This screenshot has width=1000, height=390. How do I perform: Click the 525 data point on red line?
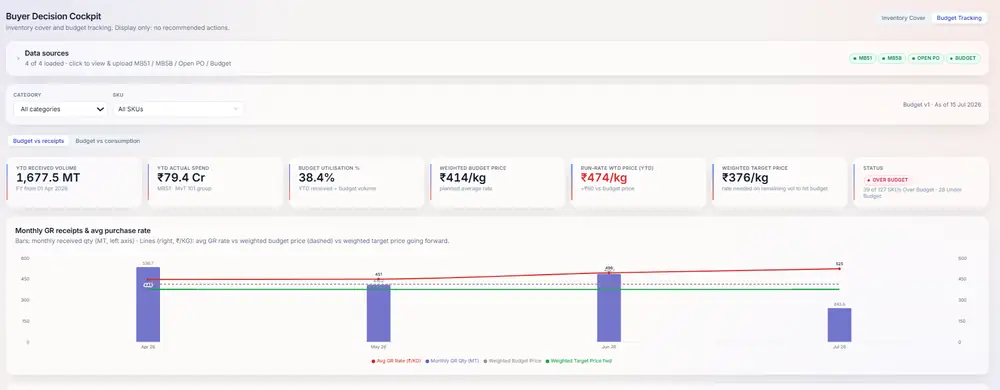point(839,269)
